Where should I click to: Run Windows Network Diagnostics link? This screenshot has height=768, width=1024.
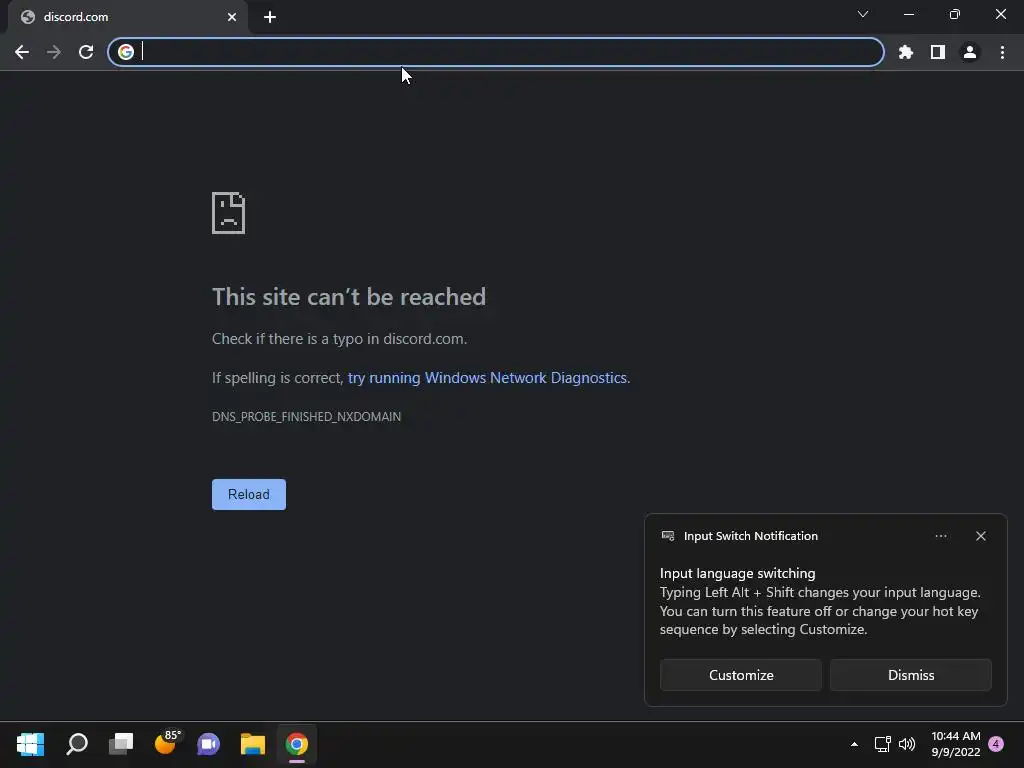point(487,378)
